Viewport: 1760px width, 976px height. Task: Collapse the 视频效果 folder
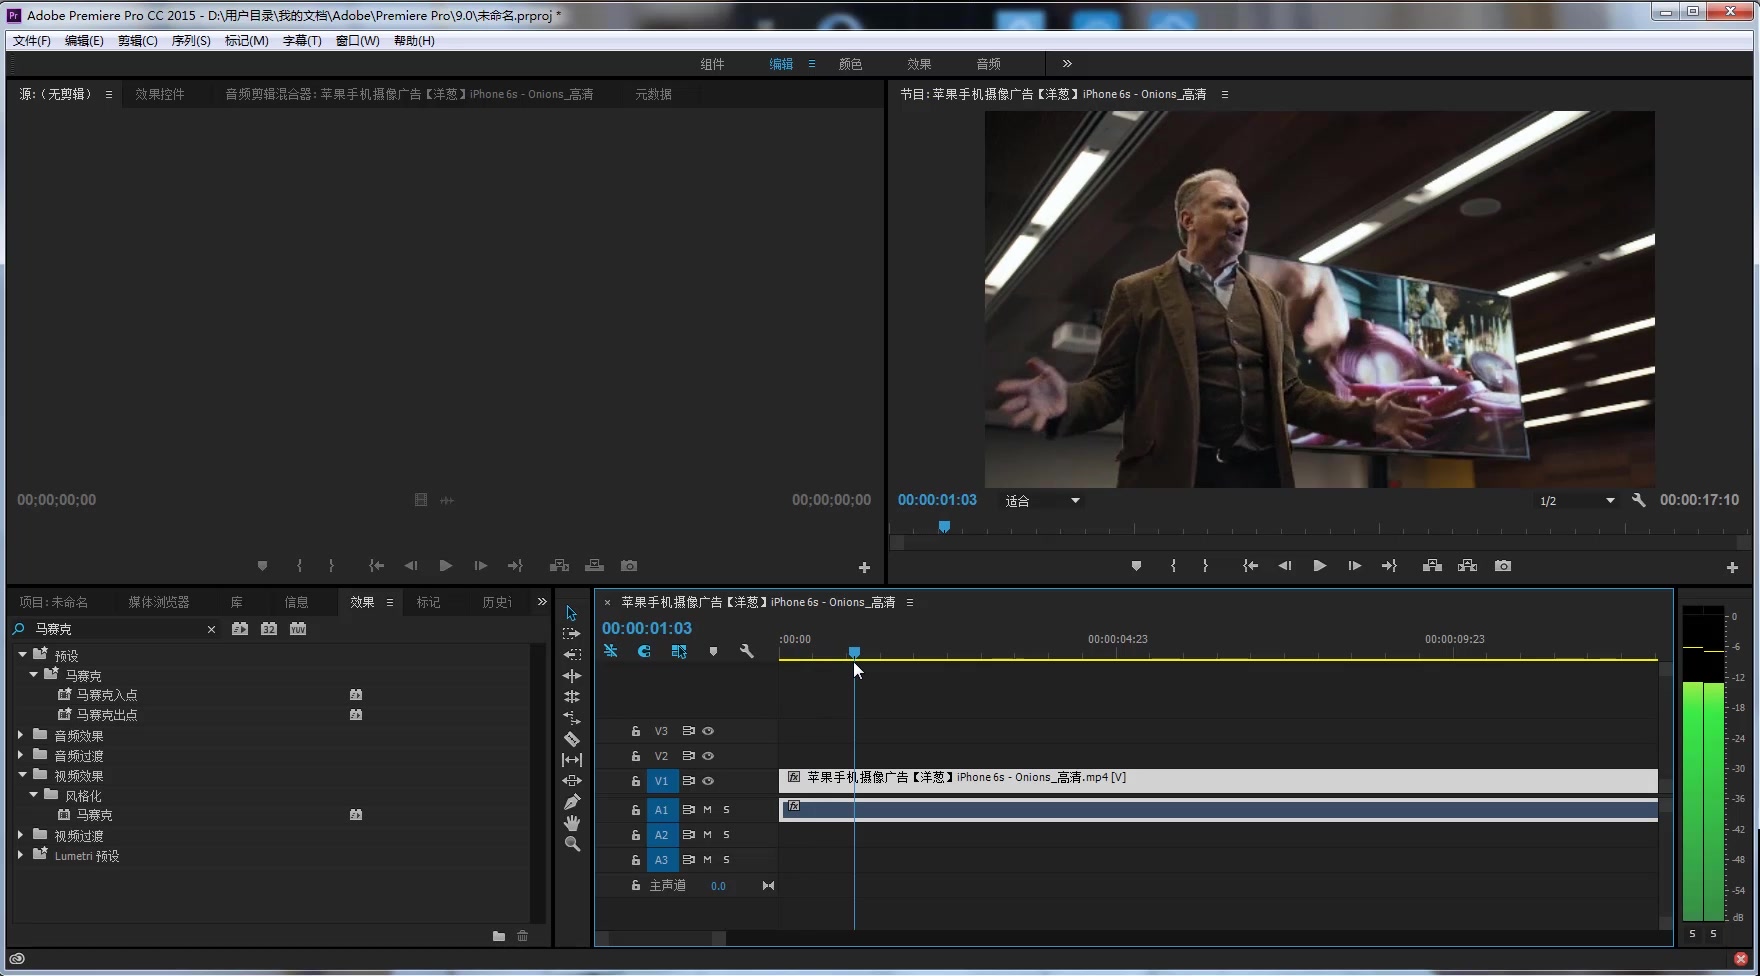[22, 775]
